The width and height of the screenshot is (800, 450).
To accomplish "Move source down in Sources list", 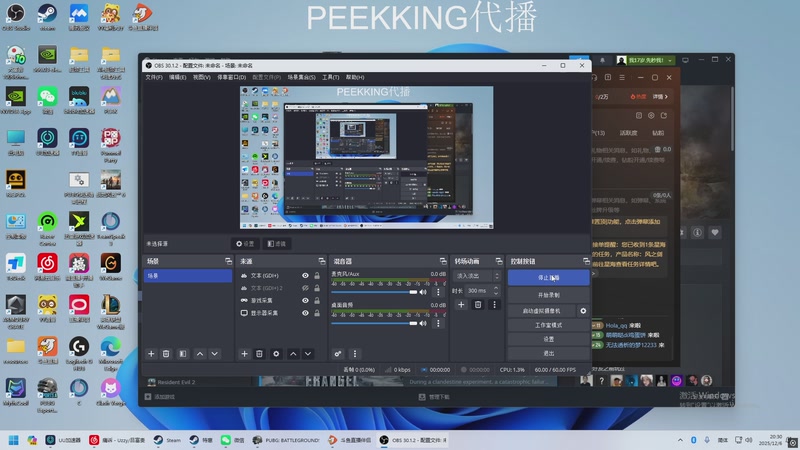I will point(308,354).
